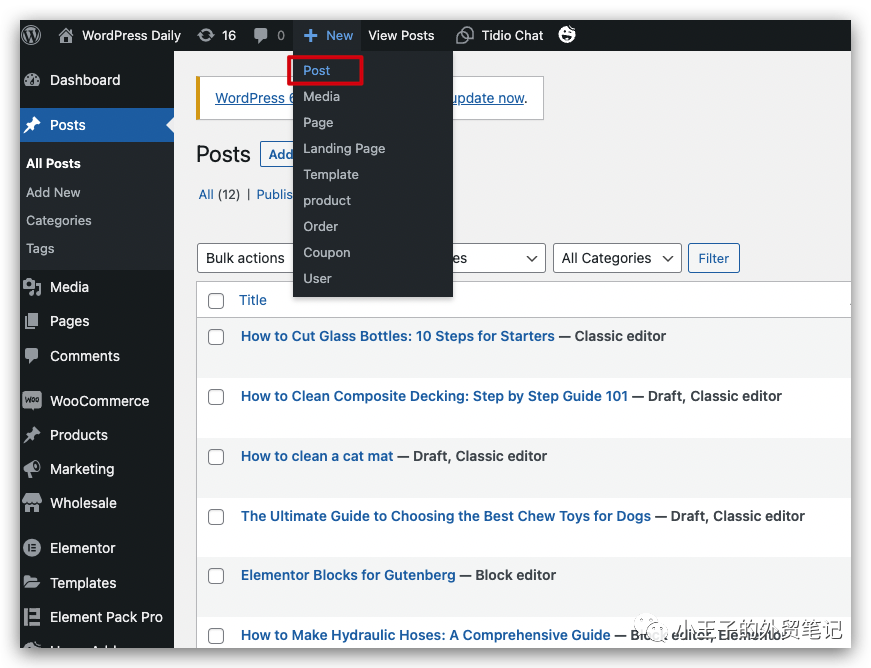Viewport: 871px width, 668px height.
Task: Click the Elementor circle icon
Action: pos(32,548)
